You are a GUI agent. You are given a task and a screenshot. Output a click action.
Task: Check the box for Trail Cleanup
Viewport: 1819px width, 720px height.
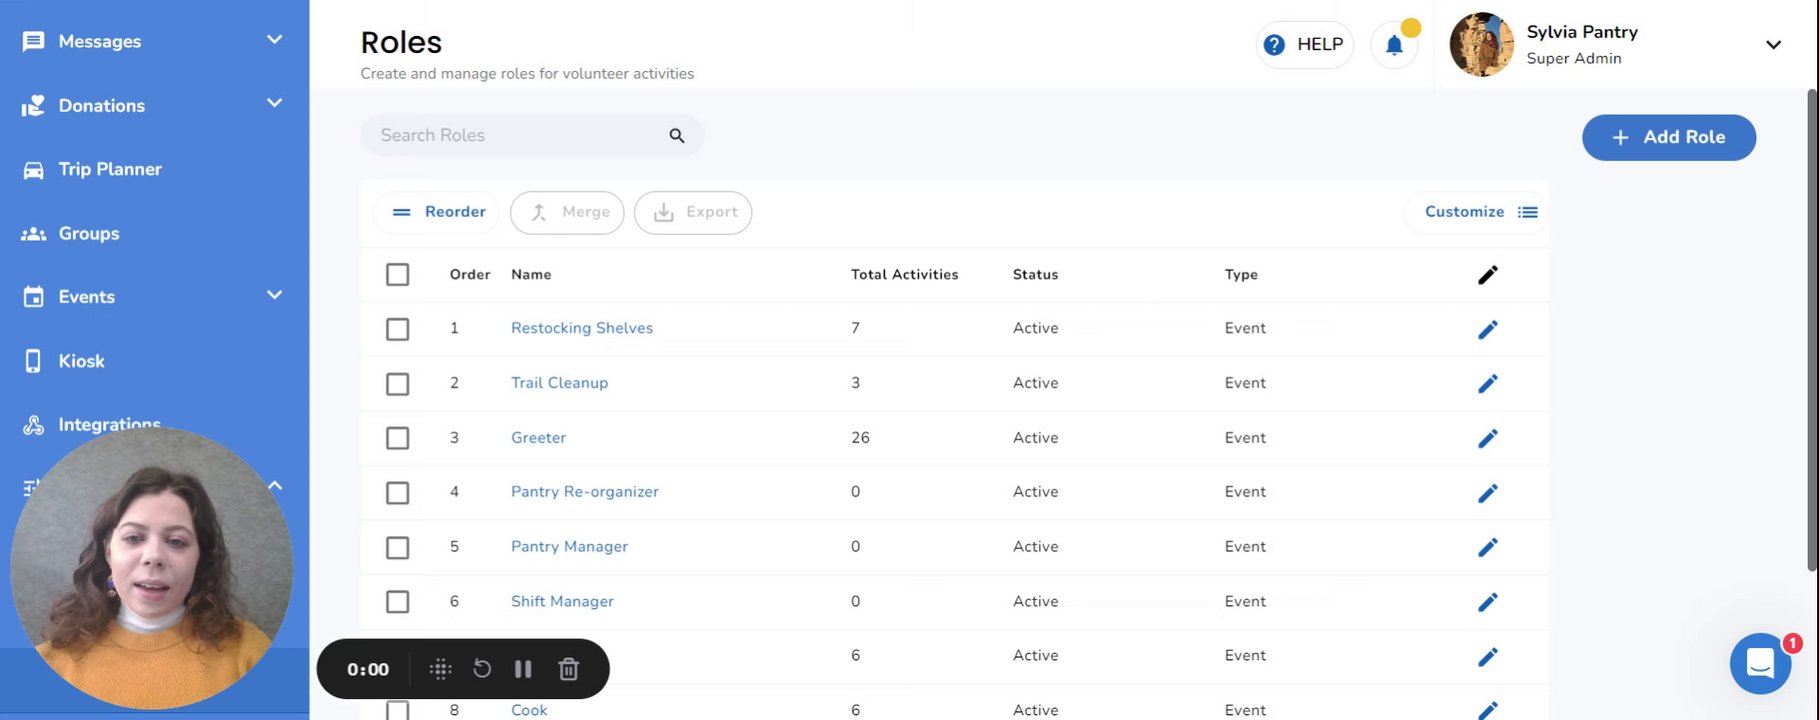tap(397, 384)
